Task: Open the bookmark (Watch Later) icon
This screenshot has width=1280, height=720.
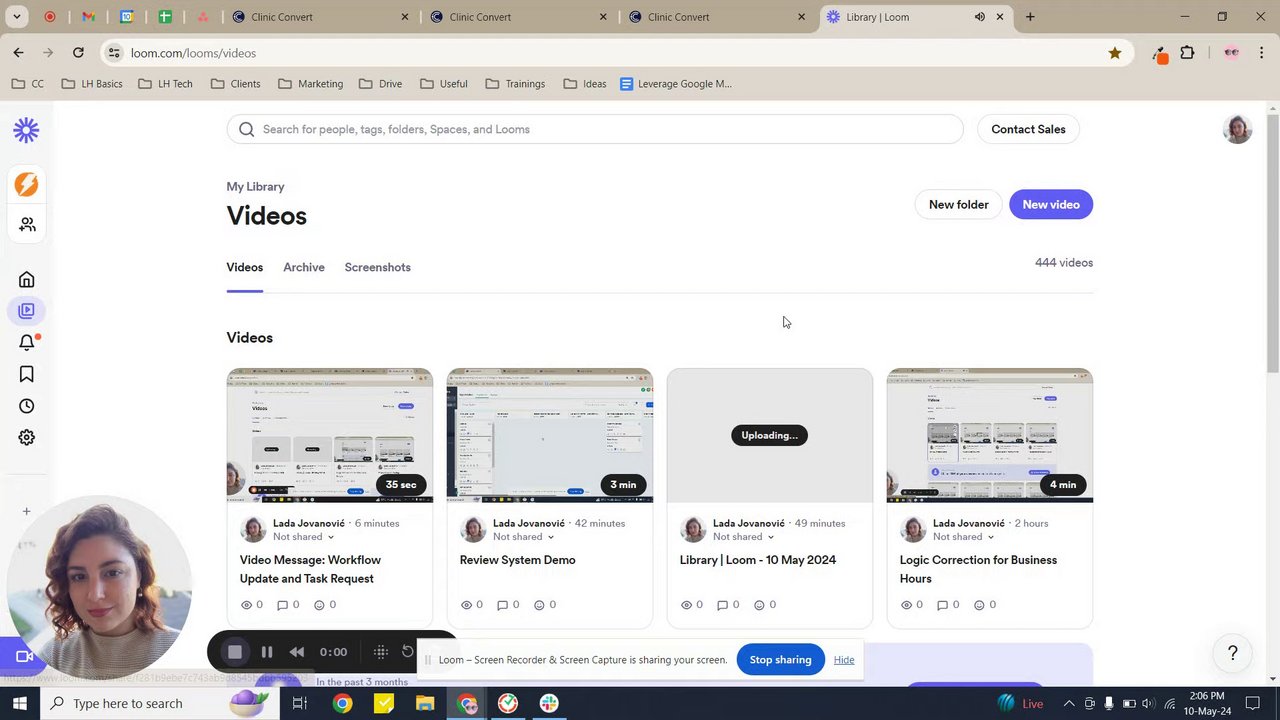Action: (27, 374)
